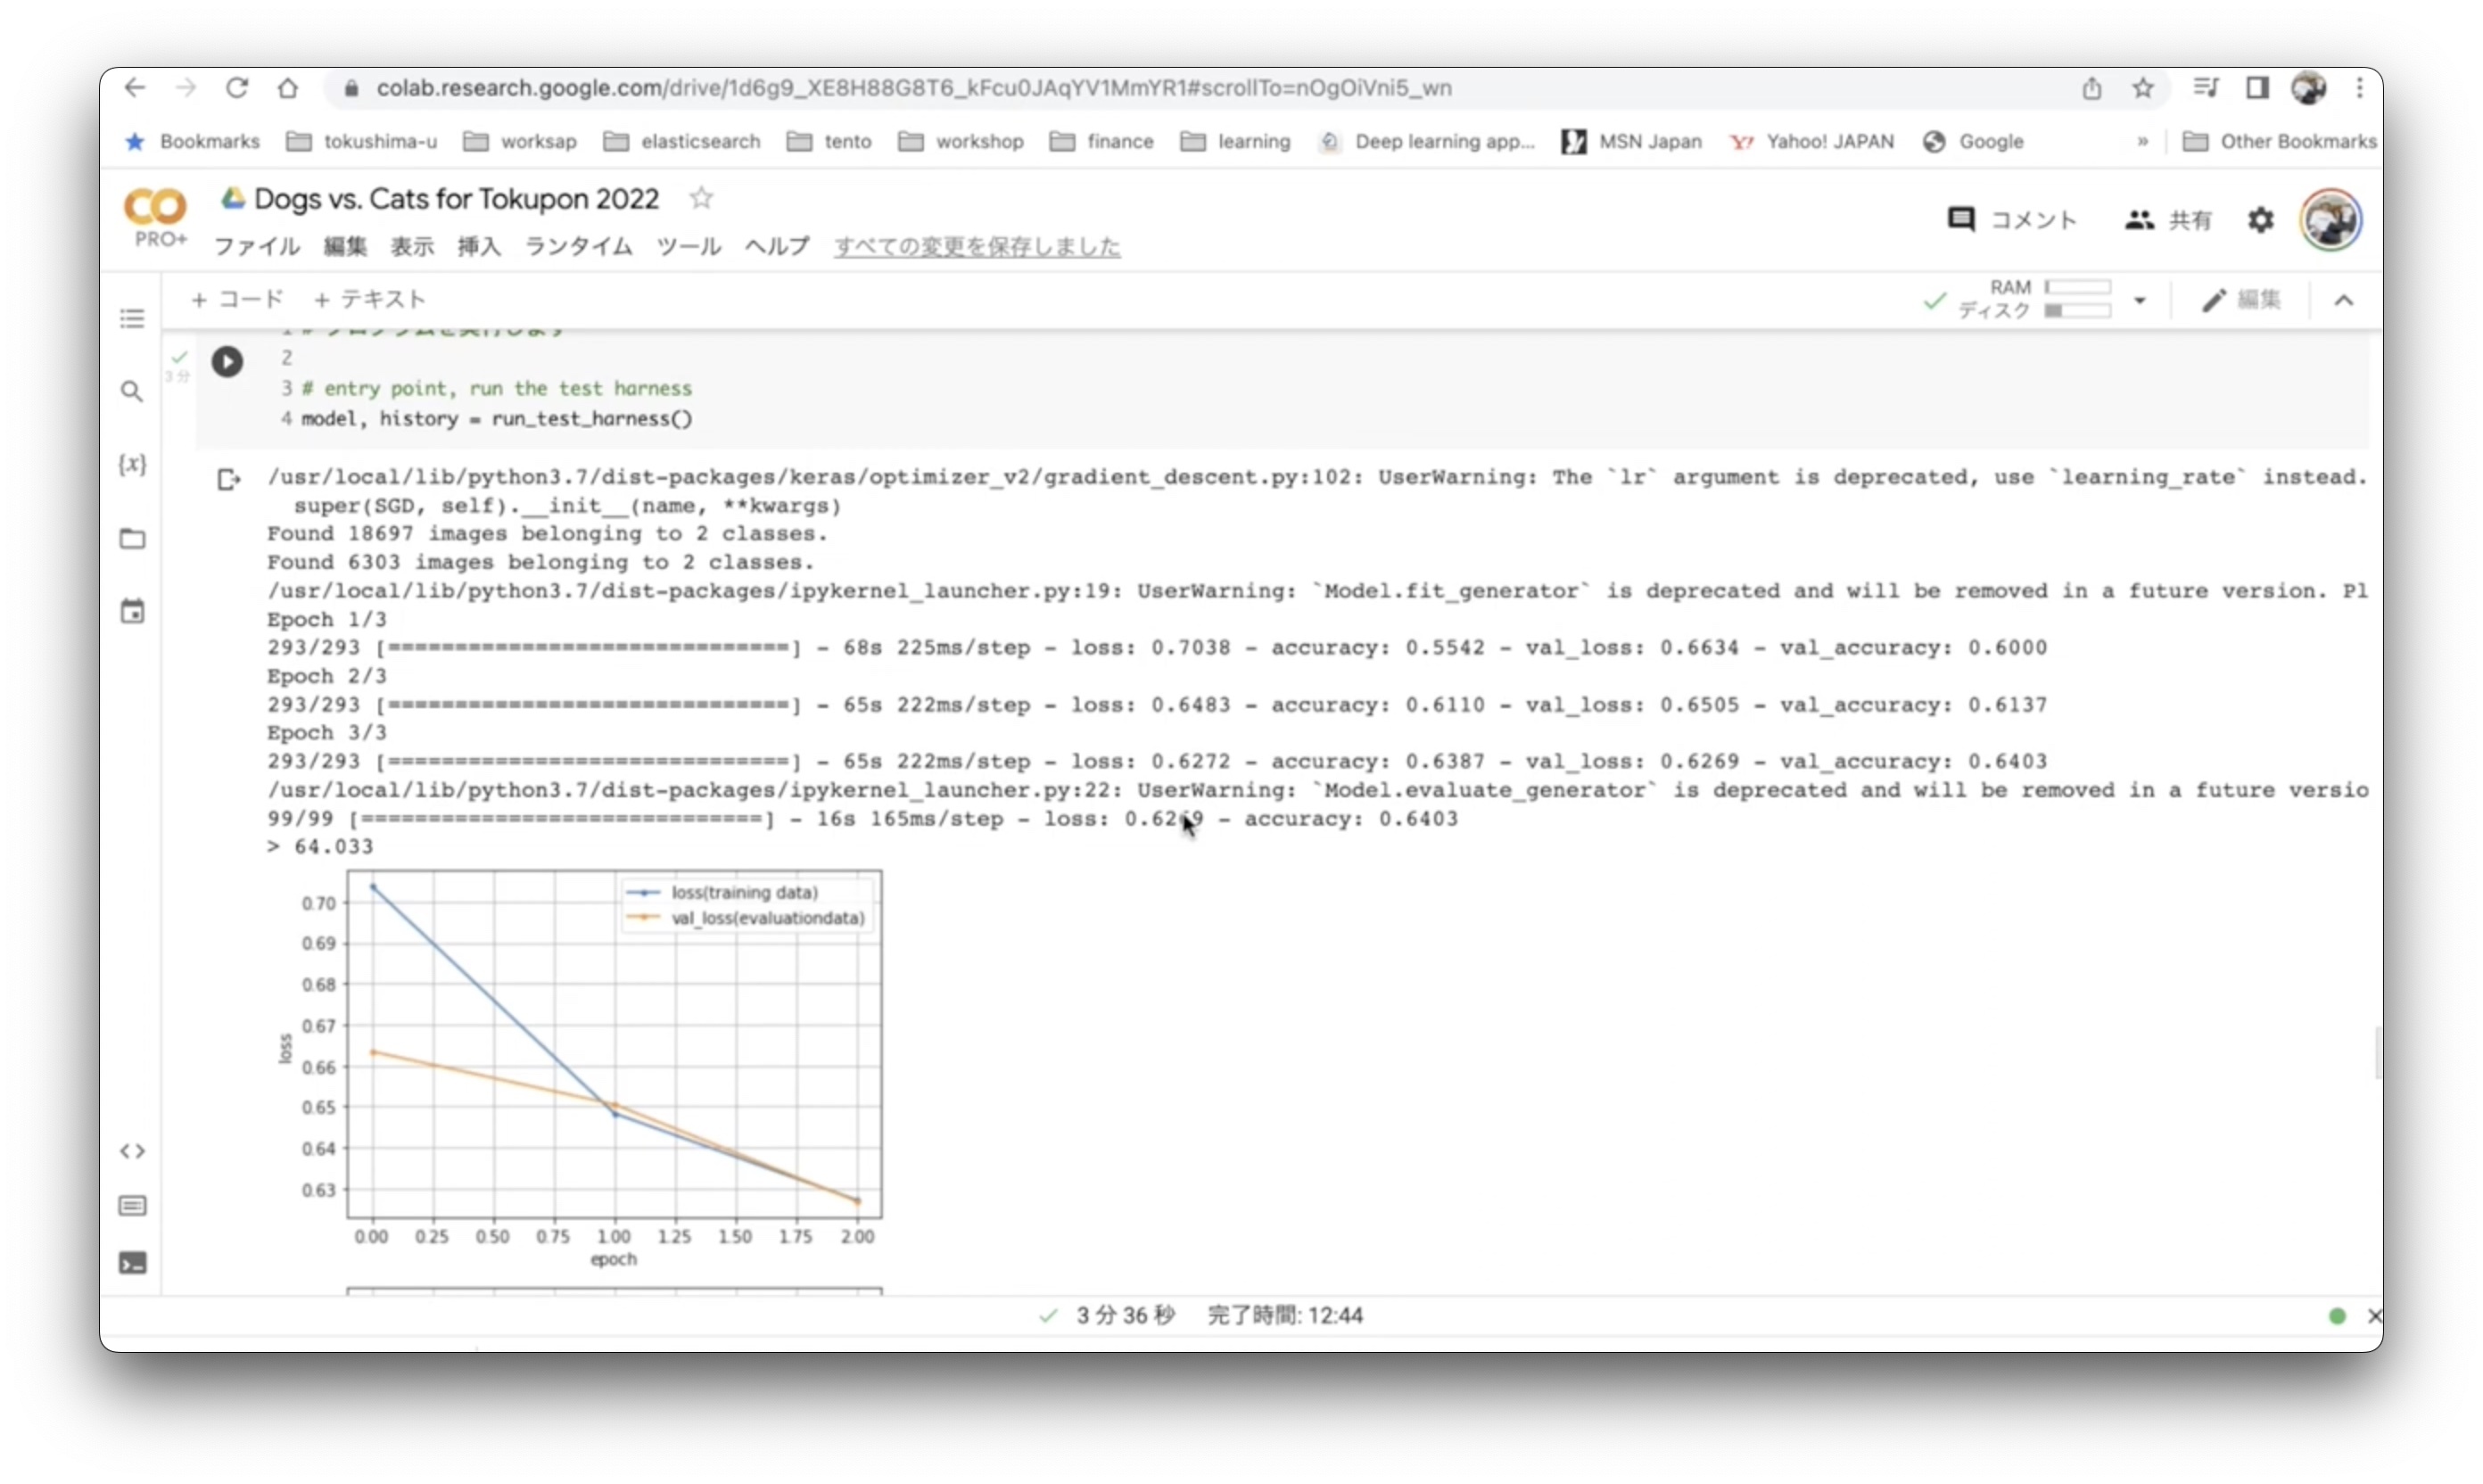Open the Google bookmark
The height and width of the screenshot is (1484, 2483).
[x=1973, y=141]
